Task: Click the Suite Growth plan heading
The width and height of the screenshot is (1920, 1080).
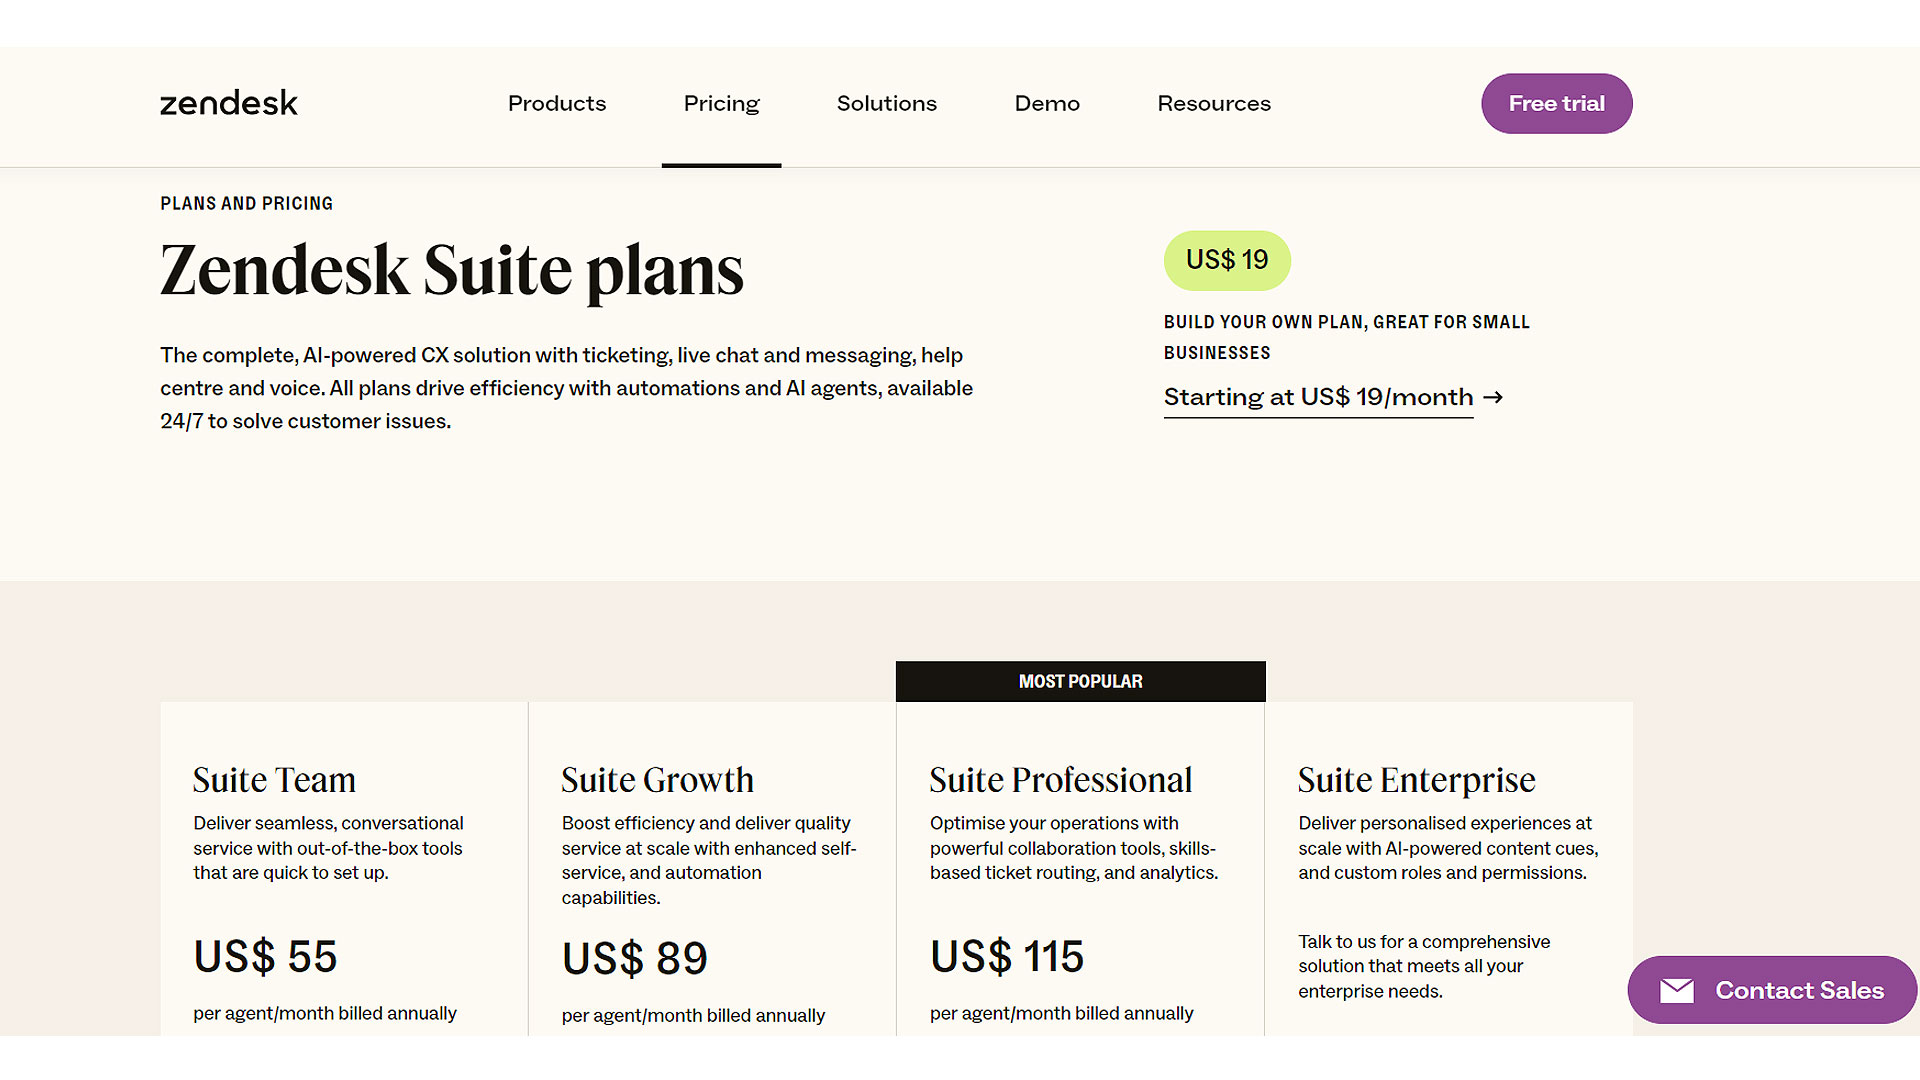Action: (657, 780)
